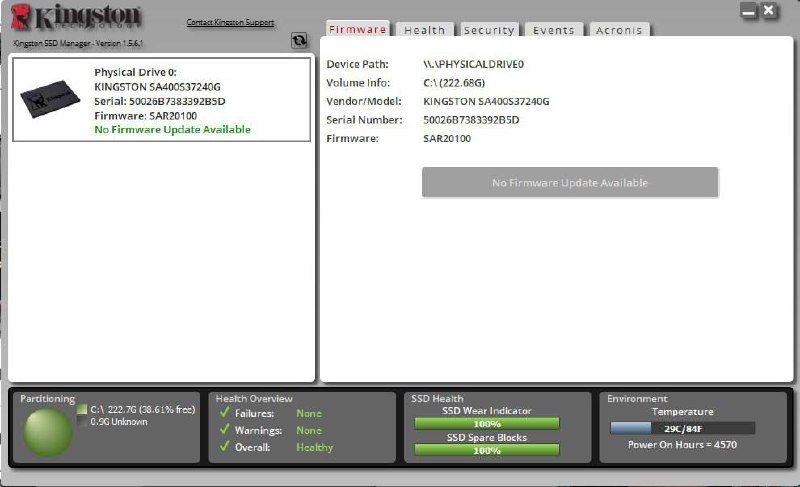Click green No Firmware Update Available text
This screenshot has width=800, height=487.
172,130
